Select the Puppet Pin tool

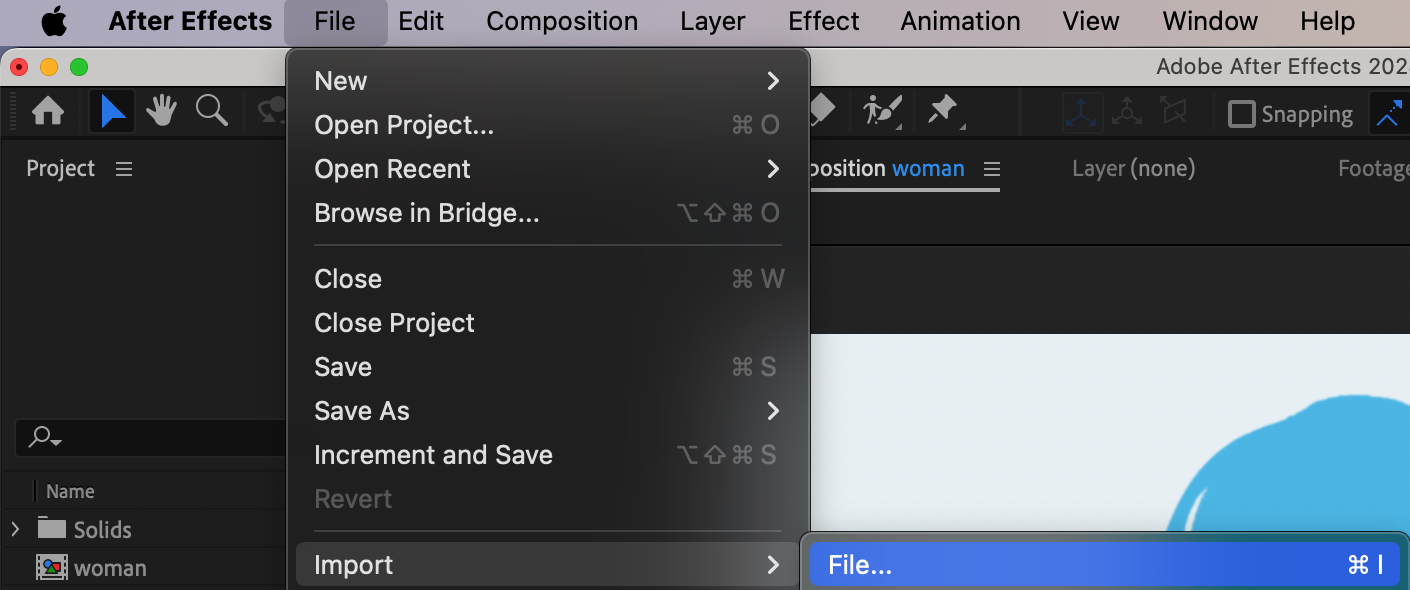pyautogui.click(x=943, y=111)
